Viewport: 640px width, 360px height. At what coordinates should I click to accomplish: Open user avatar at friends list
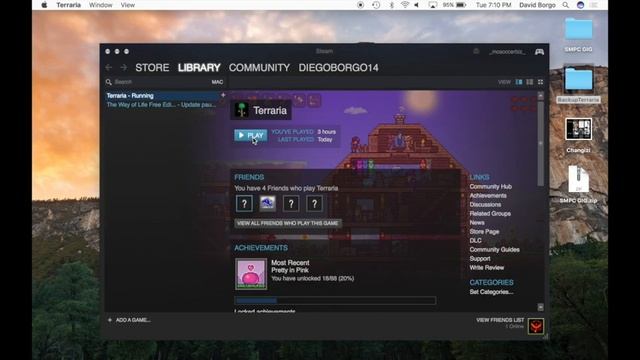[536, 326]
